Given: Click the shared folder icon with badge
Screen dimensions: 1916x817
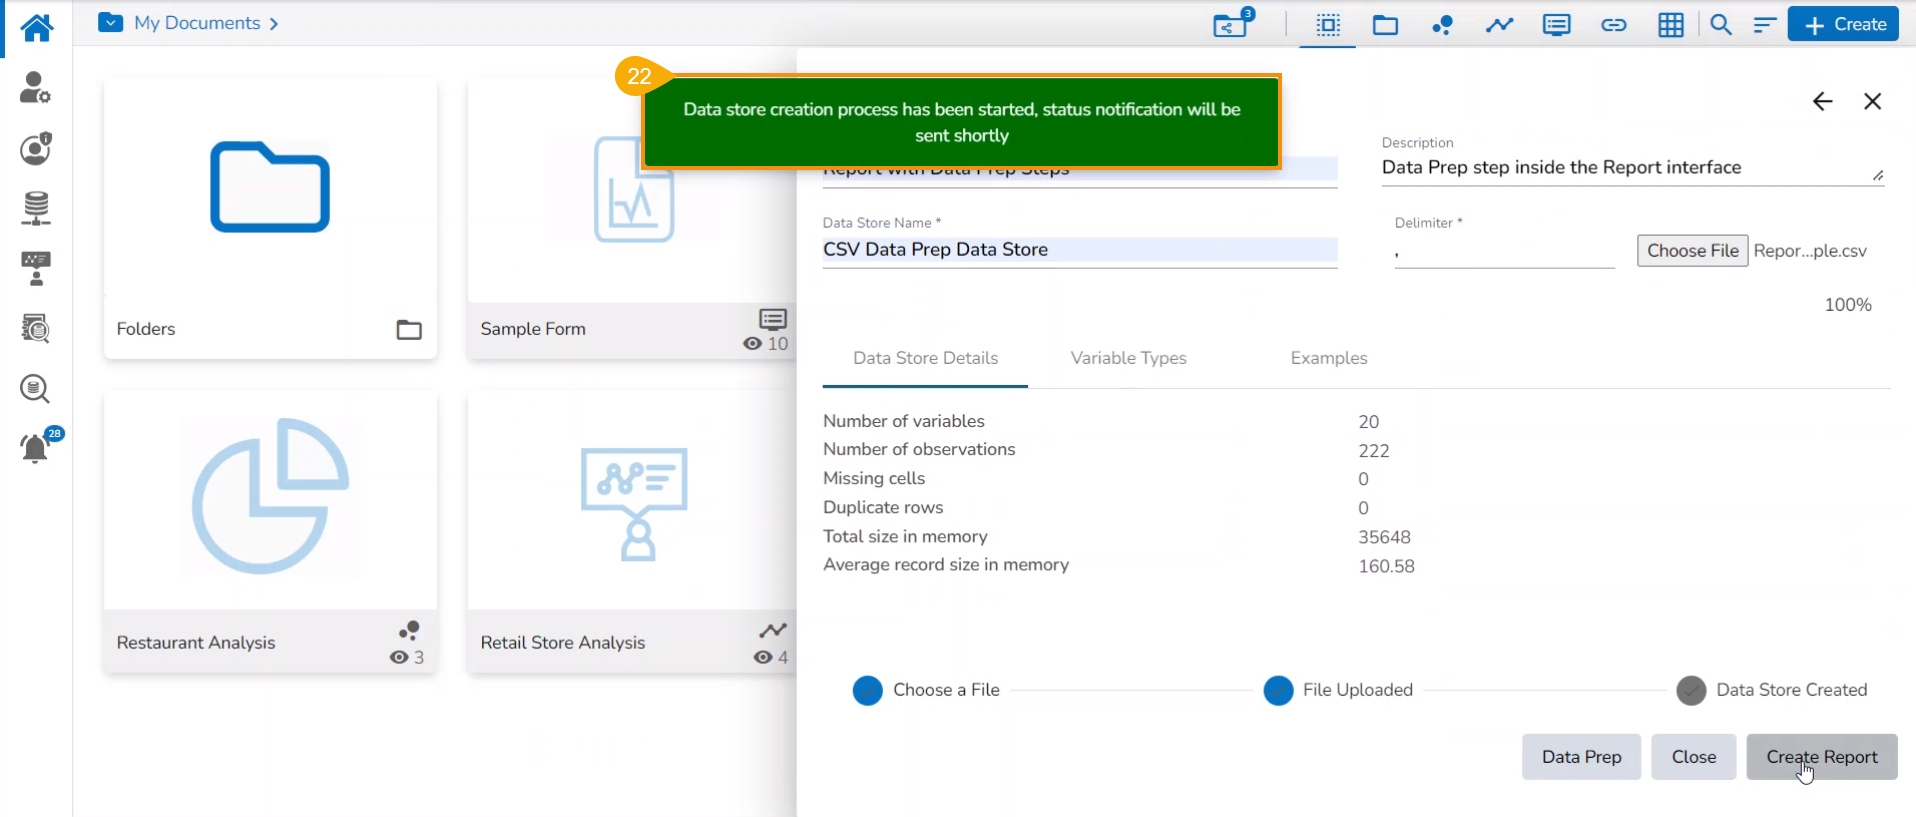Looking at the screenshot, I should pyautogui.click(x=1232, y=24).
